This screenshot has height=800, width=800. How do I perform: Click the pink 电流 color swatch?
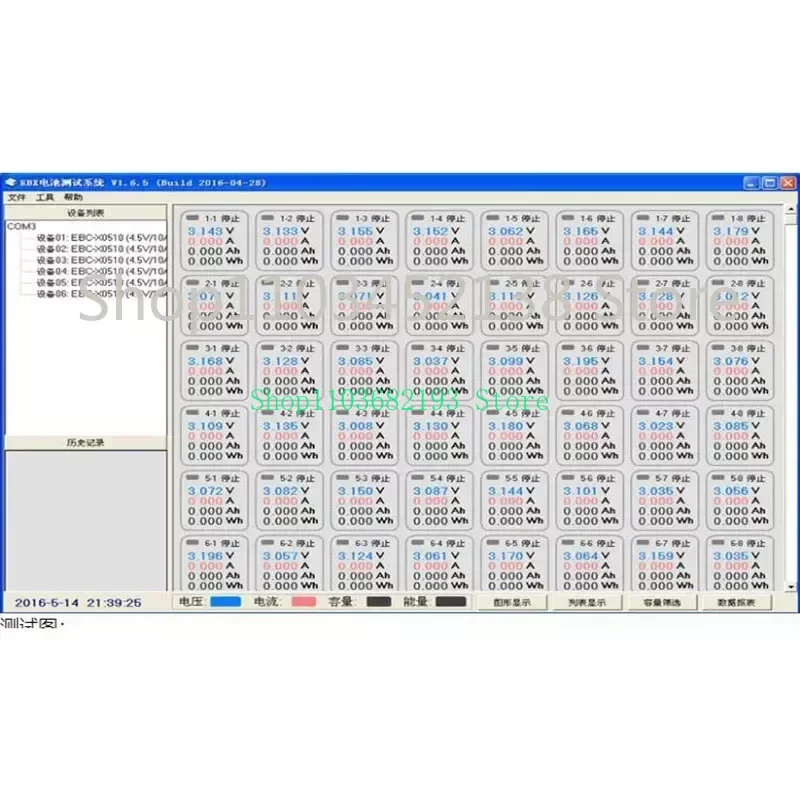304,602
